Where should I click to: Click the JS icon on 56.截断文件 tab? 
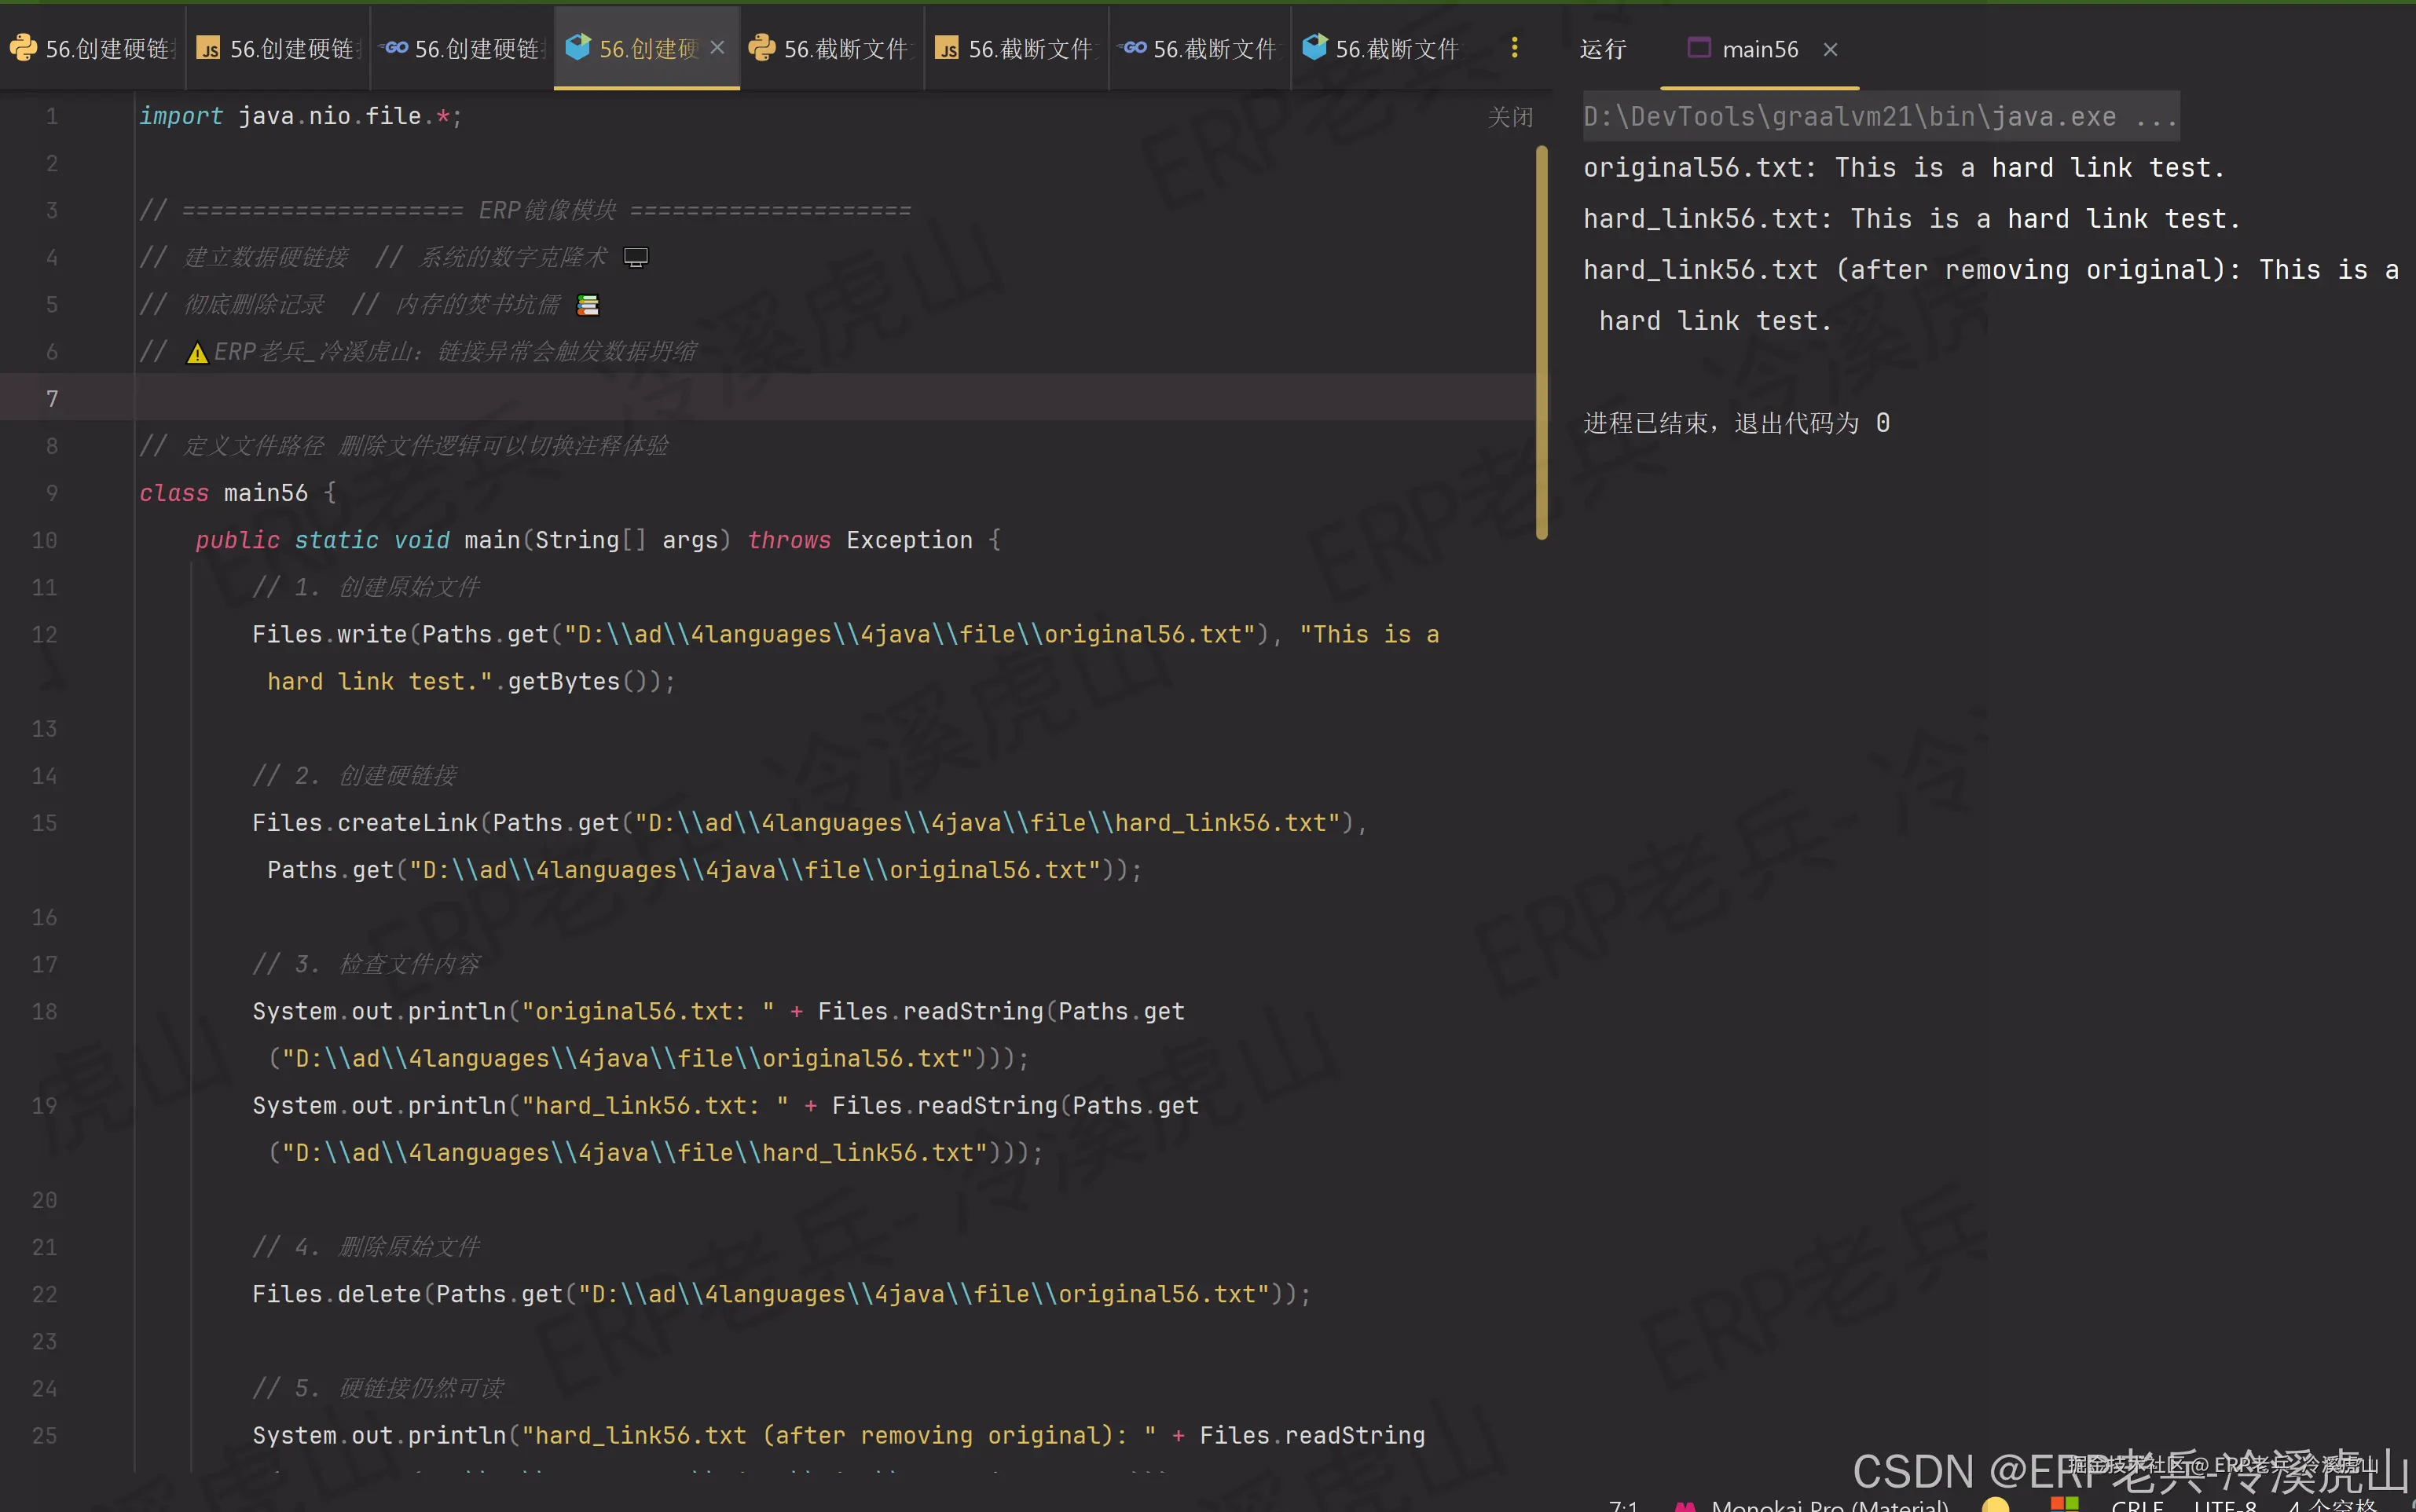[947, 49]
